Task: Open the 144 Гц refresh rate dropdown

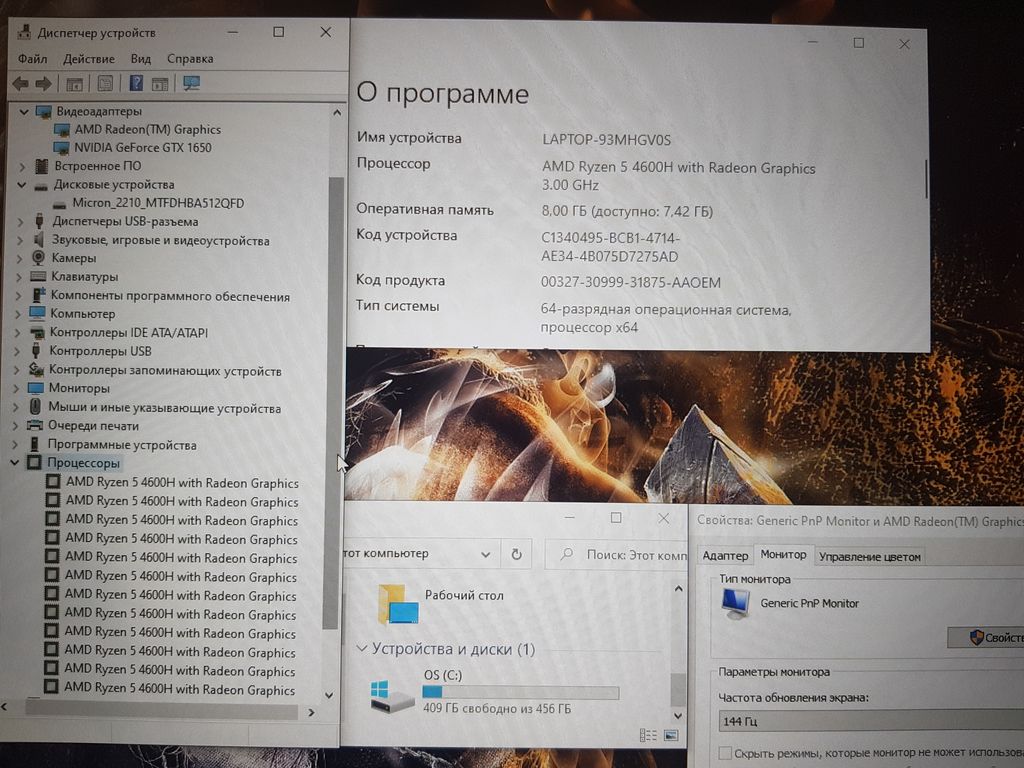Action: tap(860, 721)
